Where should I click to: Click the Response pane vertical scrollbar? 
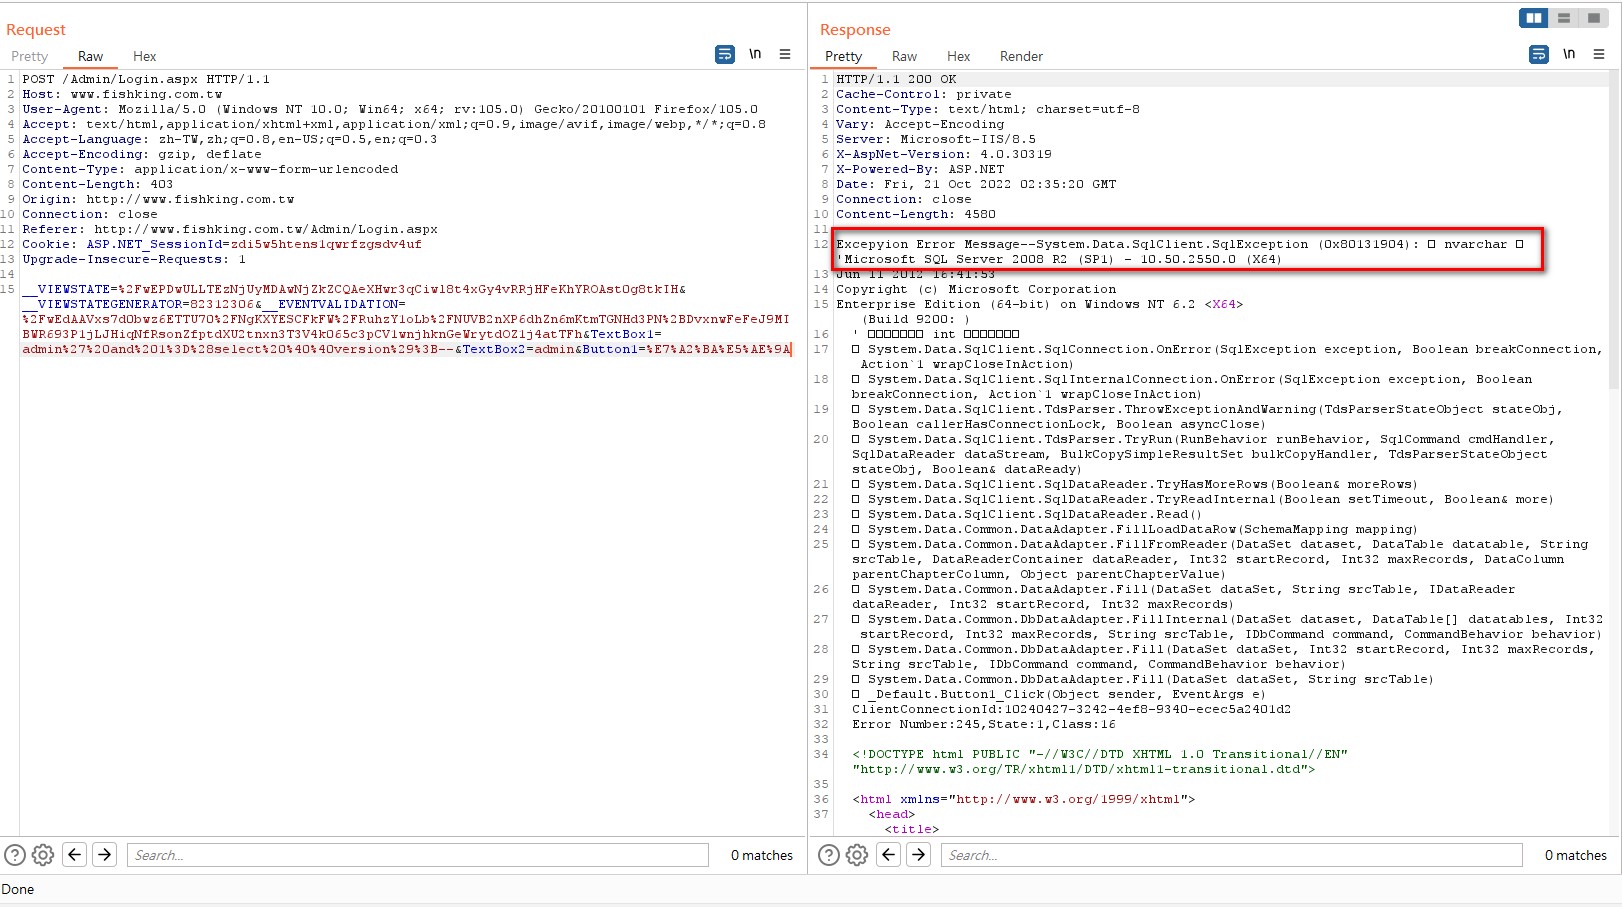1615,230
